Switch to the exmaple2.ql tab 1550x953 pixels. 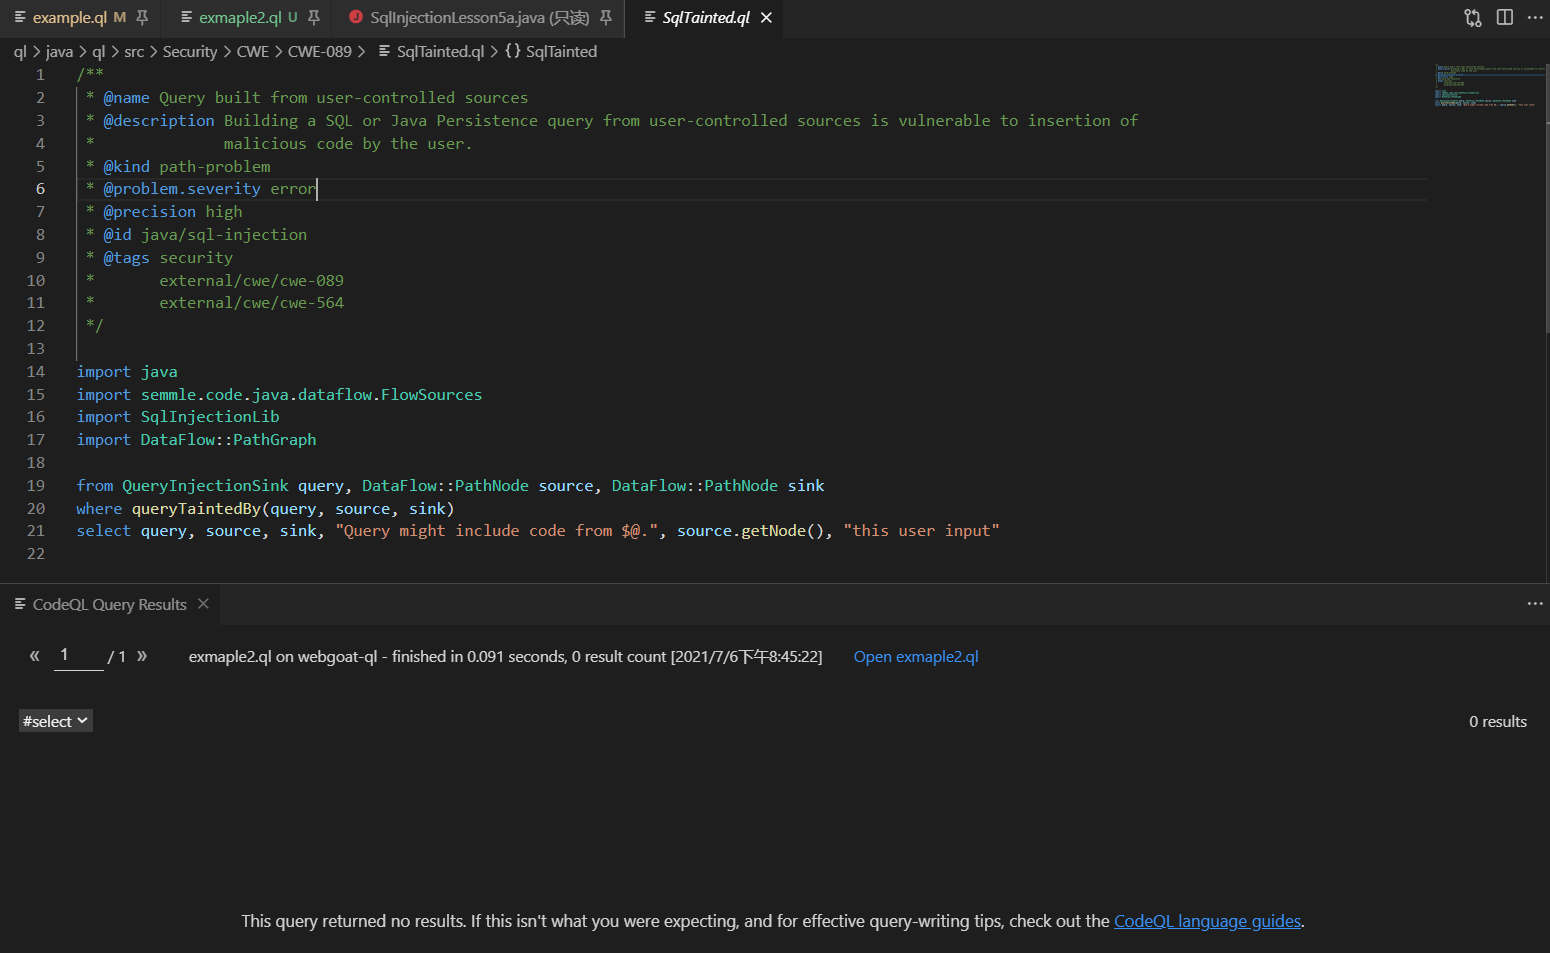coord(240,18)
